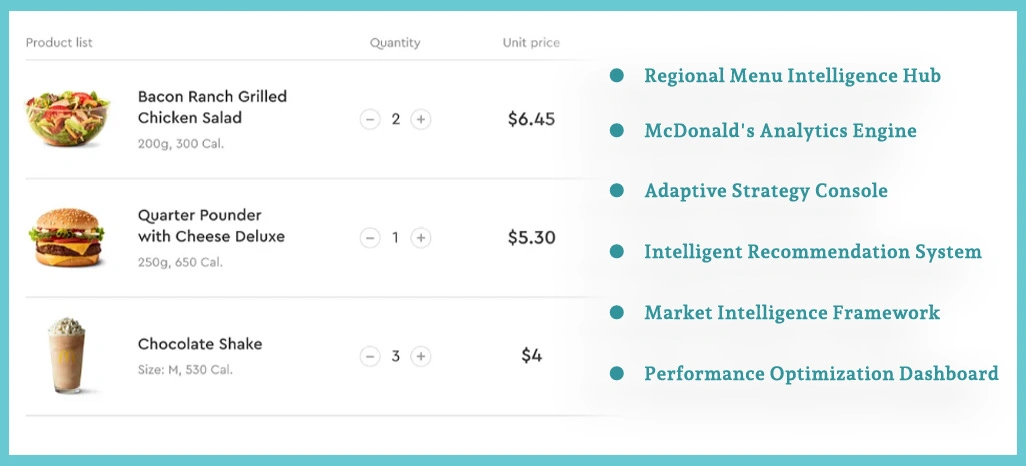Image resolution: width=1026 pixels, height=466 pixels.
Task: Decrease quantity of Bacon Ranch Grilled Chicken Salad
Action: (370, 119)
